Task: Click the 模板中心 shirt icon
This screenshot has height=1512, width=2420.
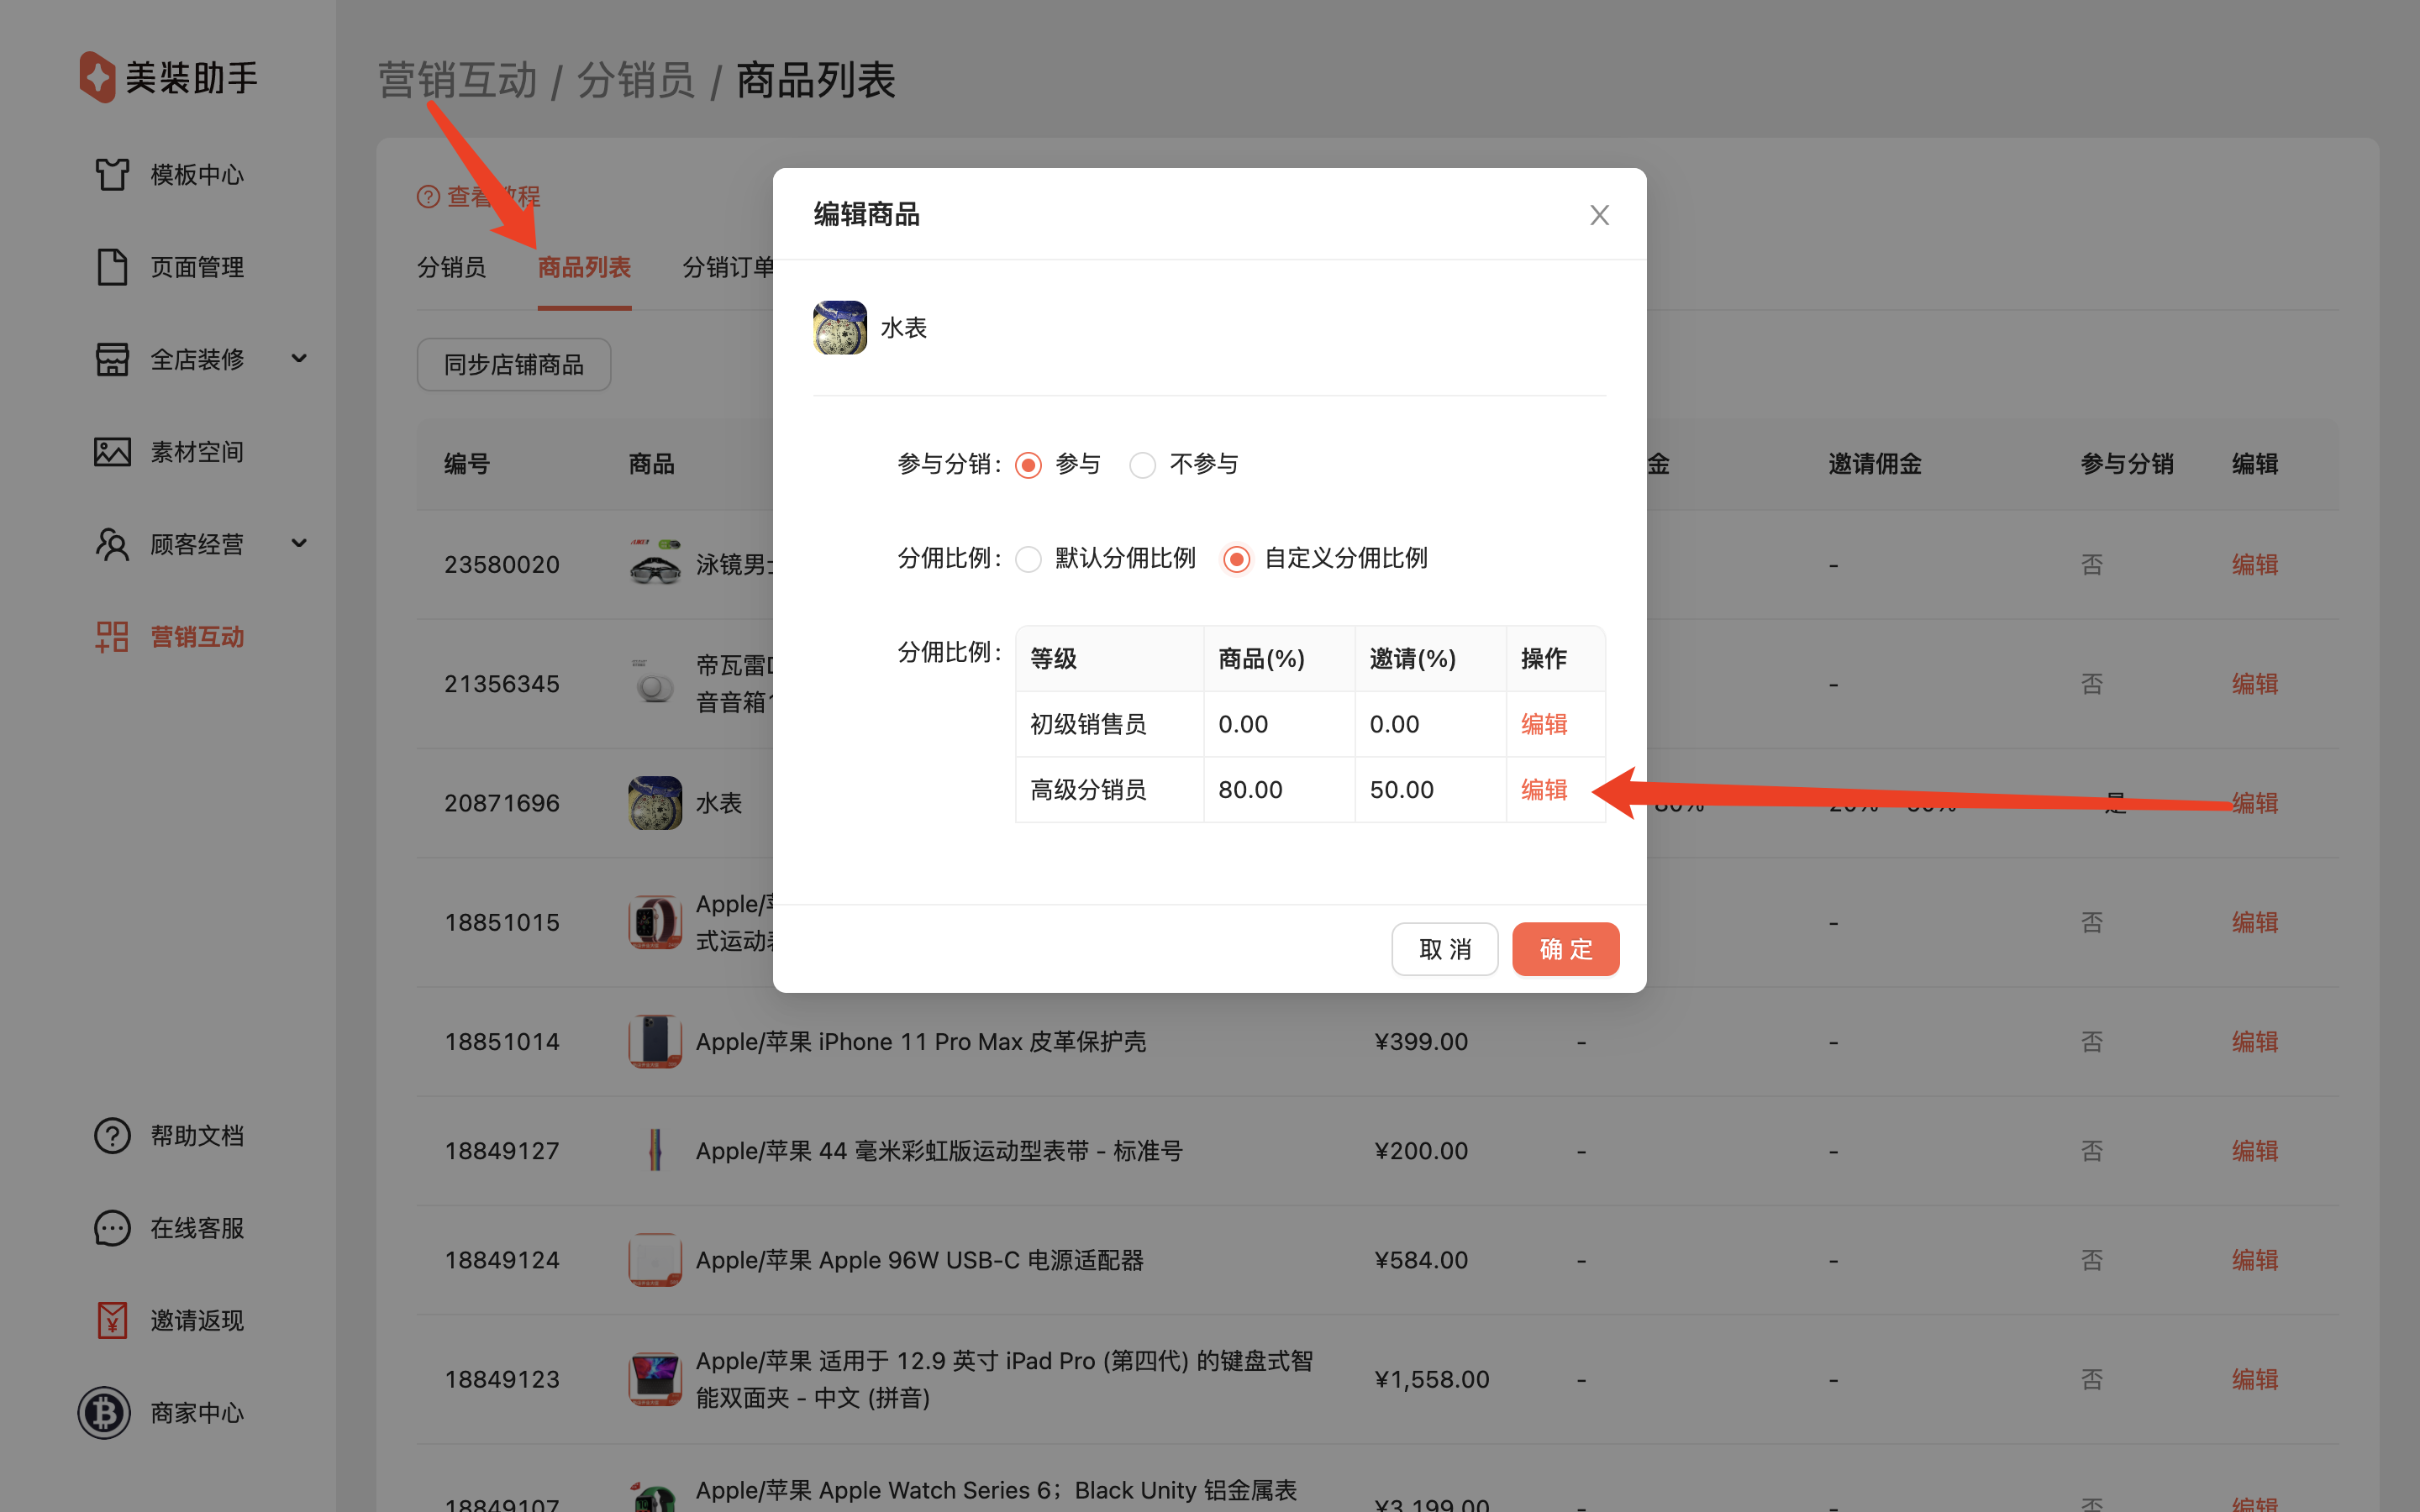Action: click(112, 174)
